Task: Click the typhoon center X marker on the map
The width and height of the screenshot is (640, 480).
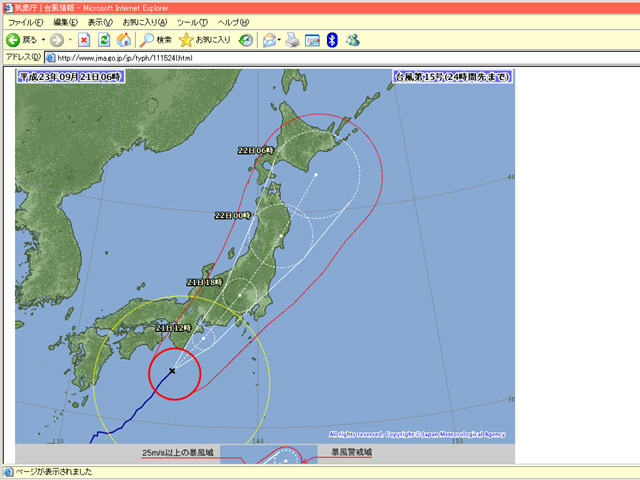Action: coord(172,371)
